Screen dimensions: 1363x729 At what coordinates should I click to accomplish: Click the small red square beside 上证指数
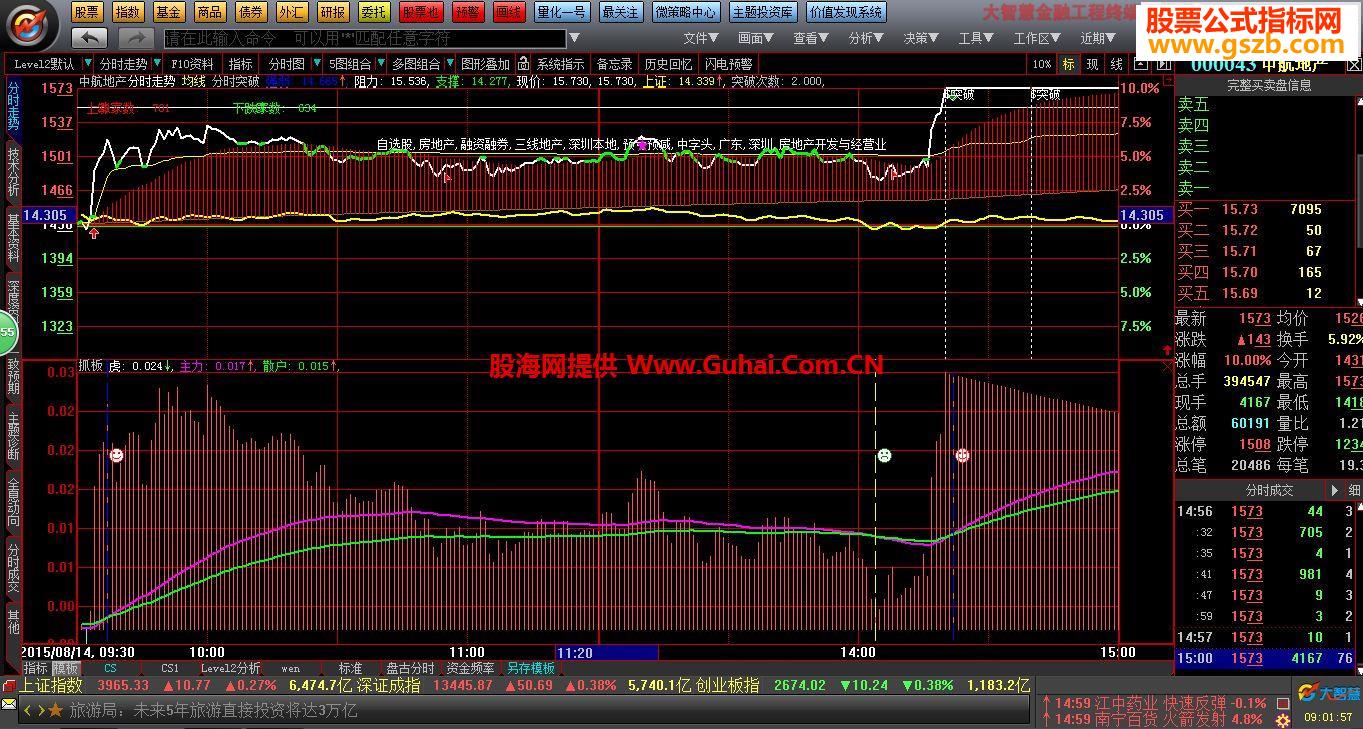[x=9, y=686]
